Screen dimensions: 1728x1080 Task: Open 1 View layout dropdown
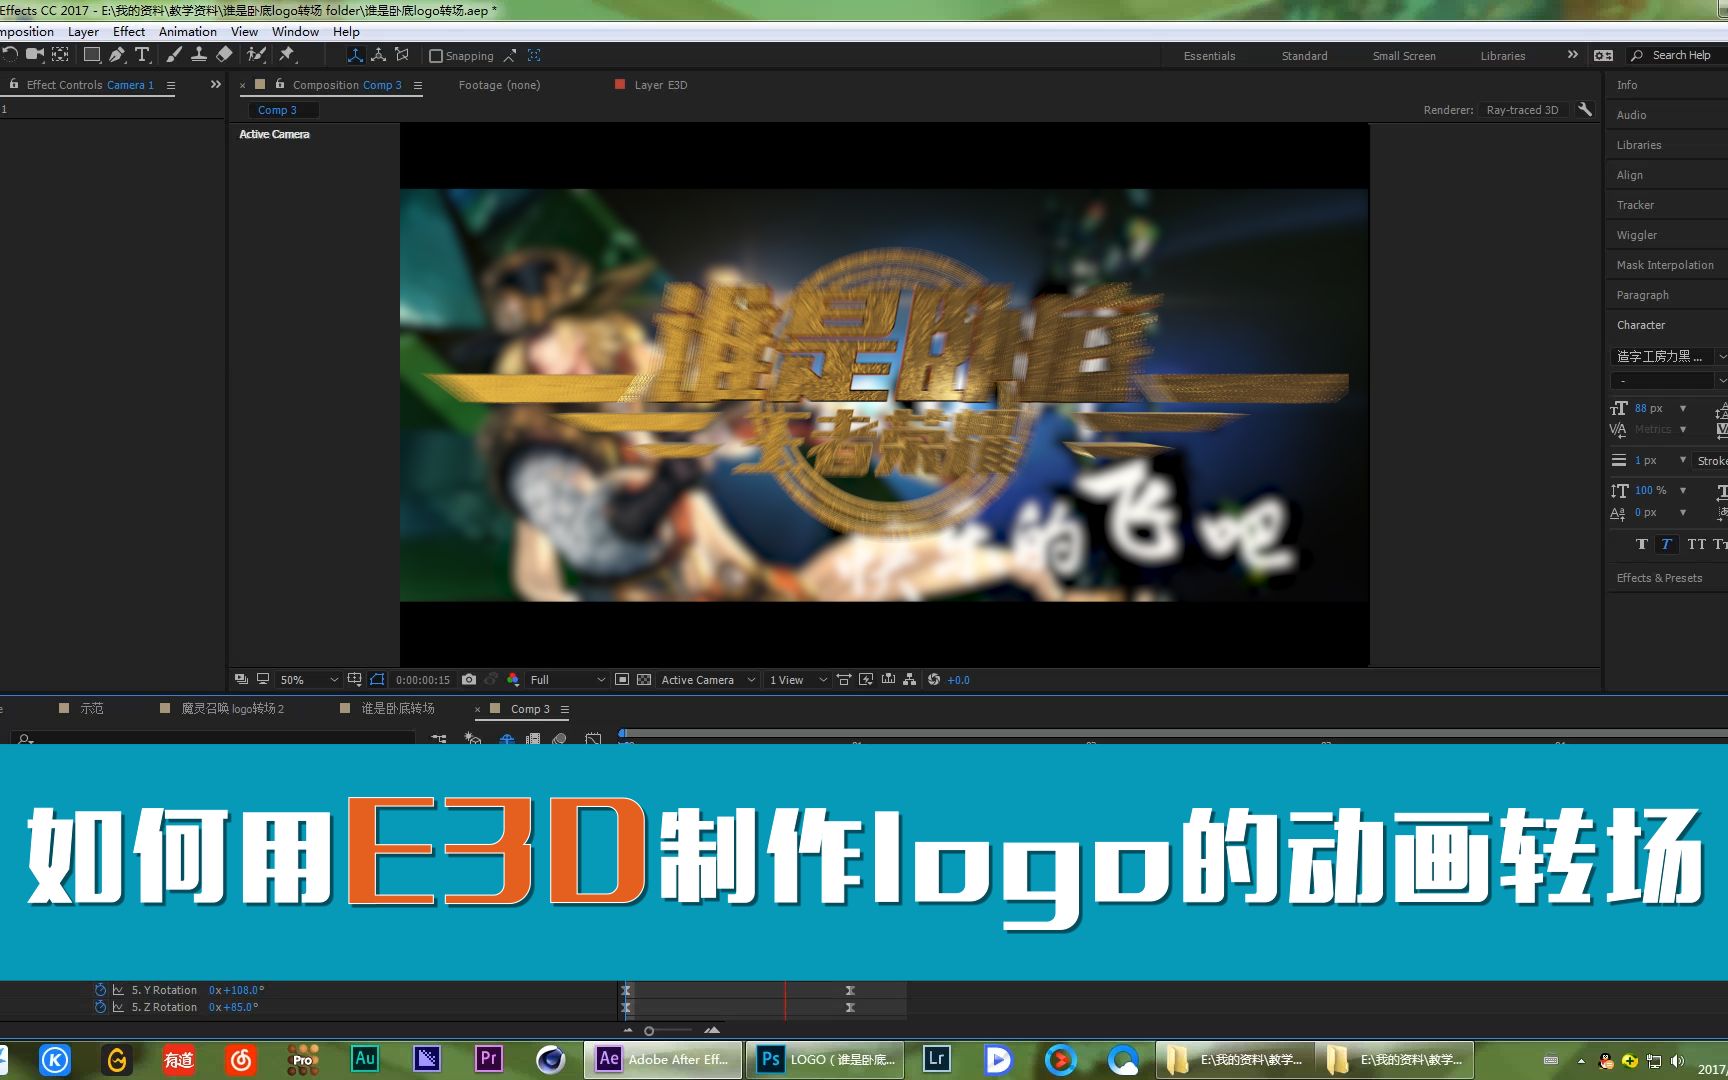tap(797, 680)
